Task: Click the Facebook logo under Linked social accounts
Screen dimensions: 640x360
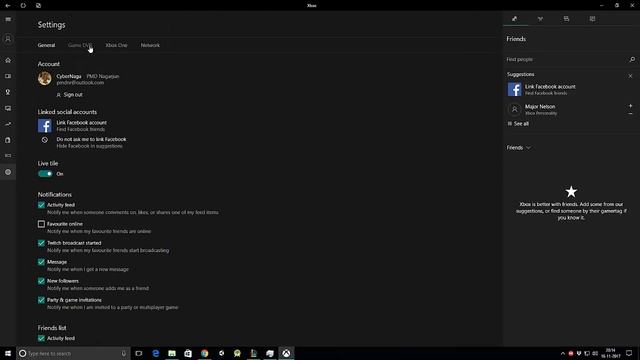Action: point(44,126)
